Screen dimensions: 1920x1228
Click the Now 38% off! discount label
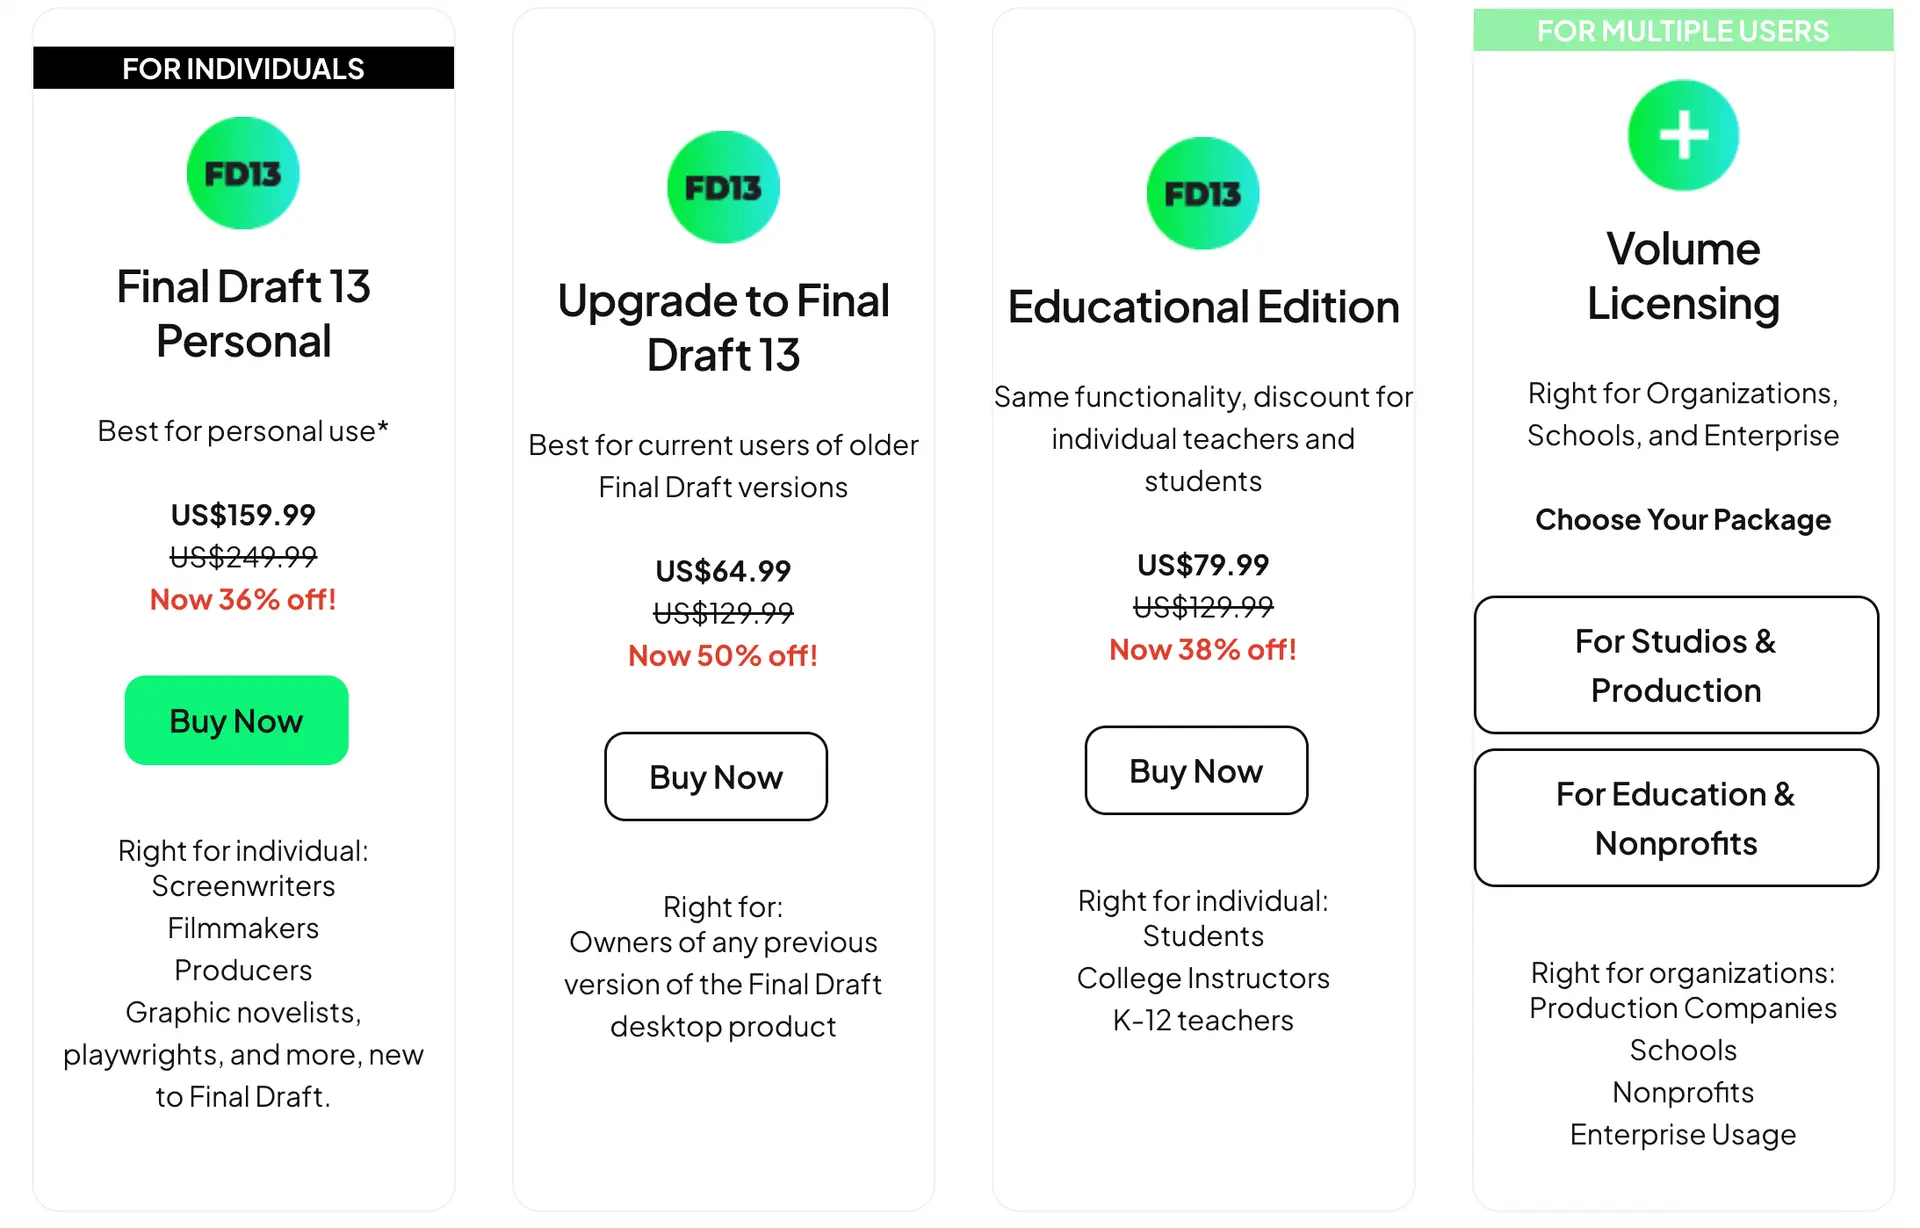pyautogui.click(x=1203, y=649)
